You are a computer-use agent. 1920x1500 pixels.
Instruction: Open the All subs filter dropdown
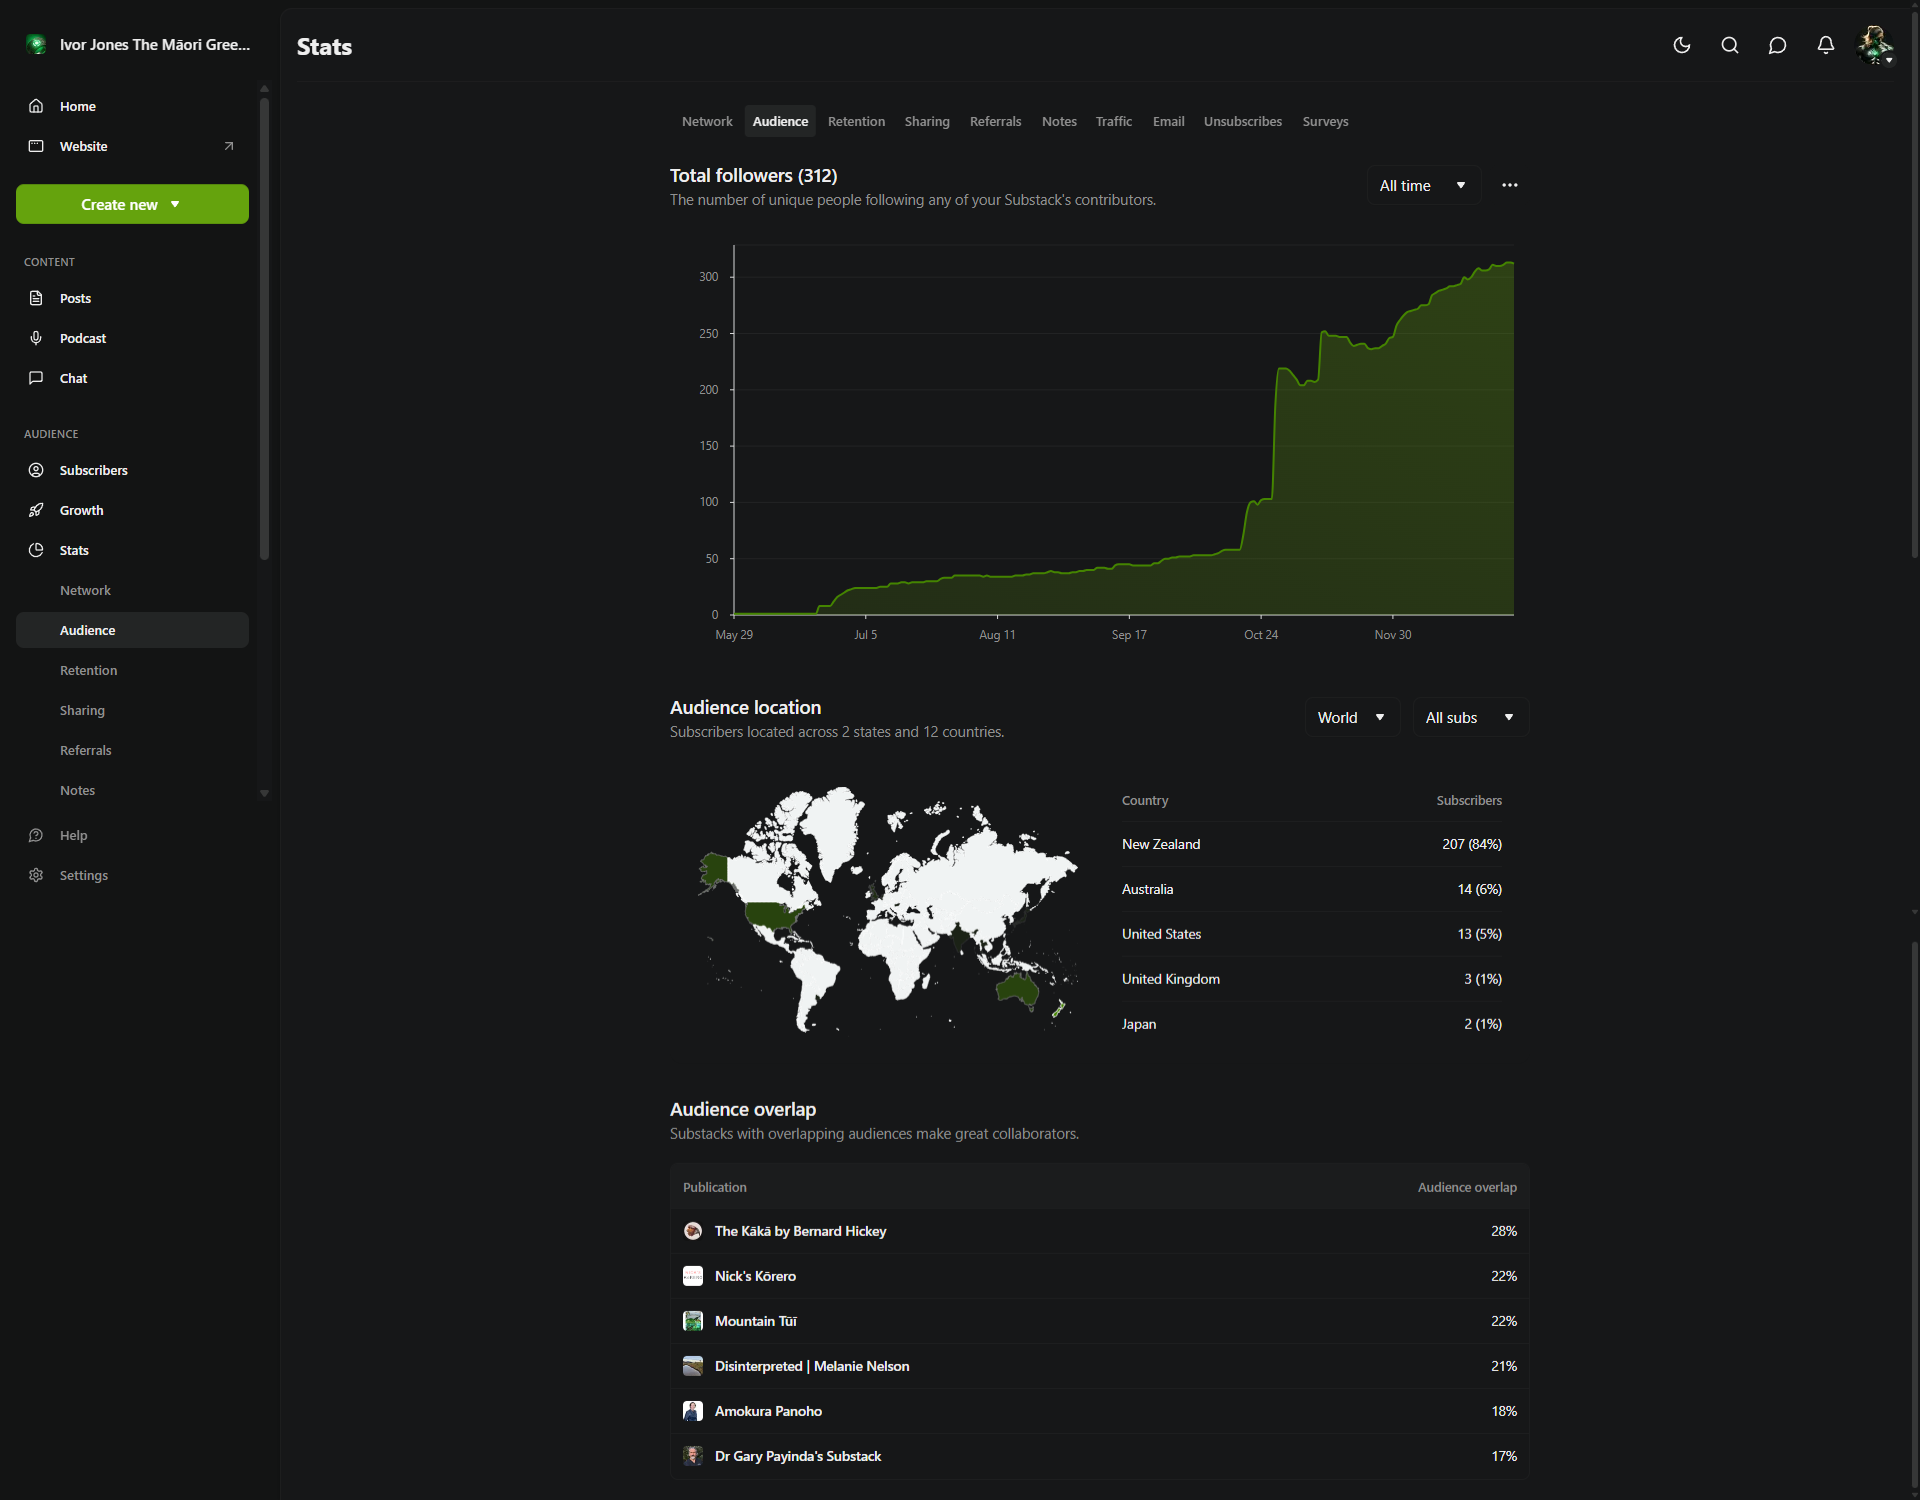[x=1469, y=718]
